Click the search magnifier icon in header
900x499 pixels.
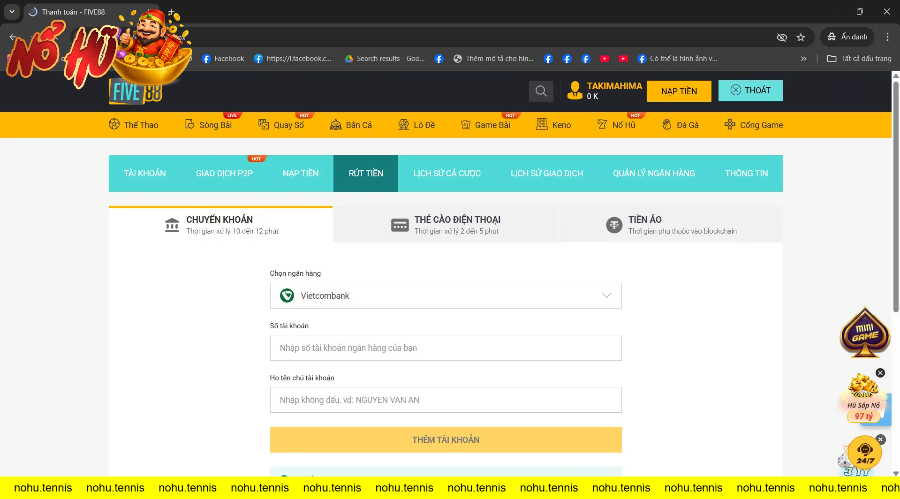pos(541,91)
